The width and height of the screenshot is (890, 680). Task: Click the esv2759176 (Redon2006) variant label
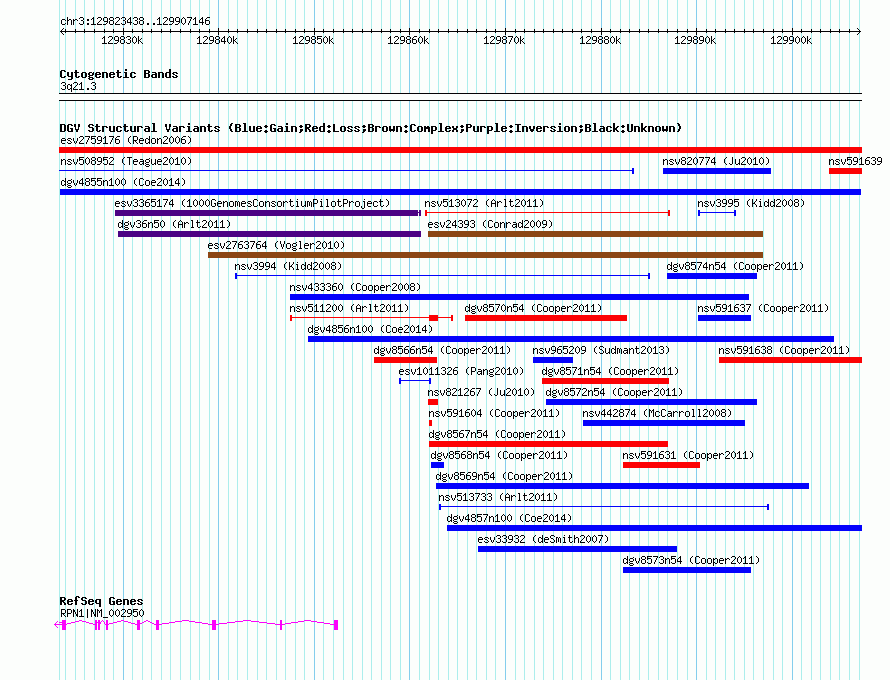pos(126,140)
